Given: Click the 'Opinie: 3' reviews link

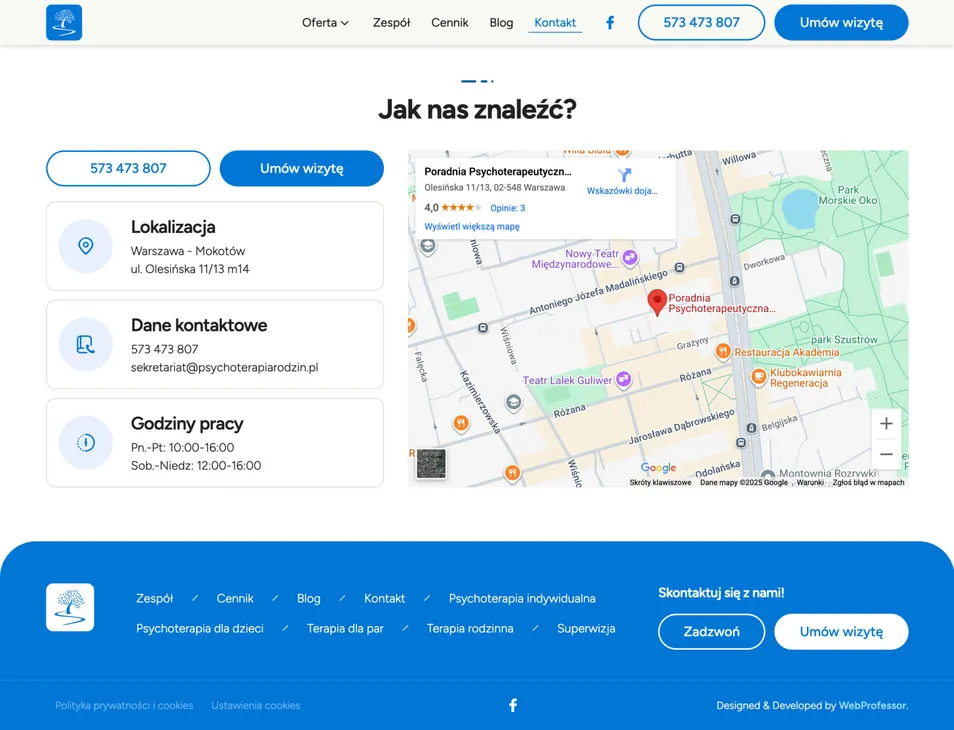Looking at the screenshot, I should click(507, 208).
